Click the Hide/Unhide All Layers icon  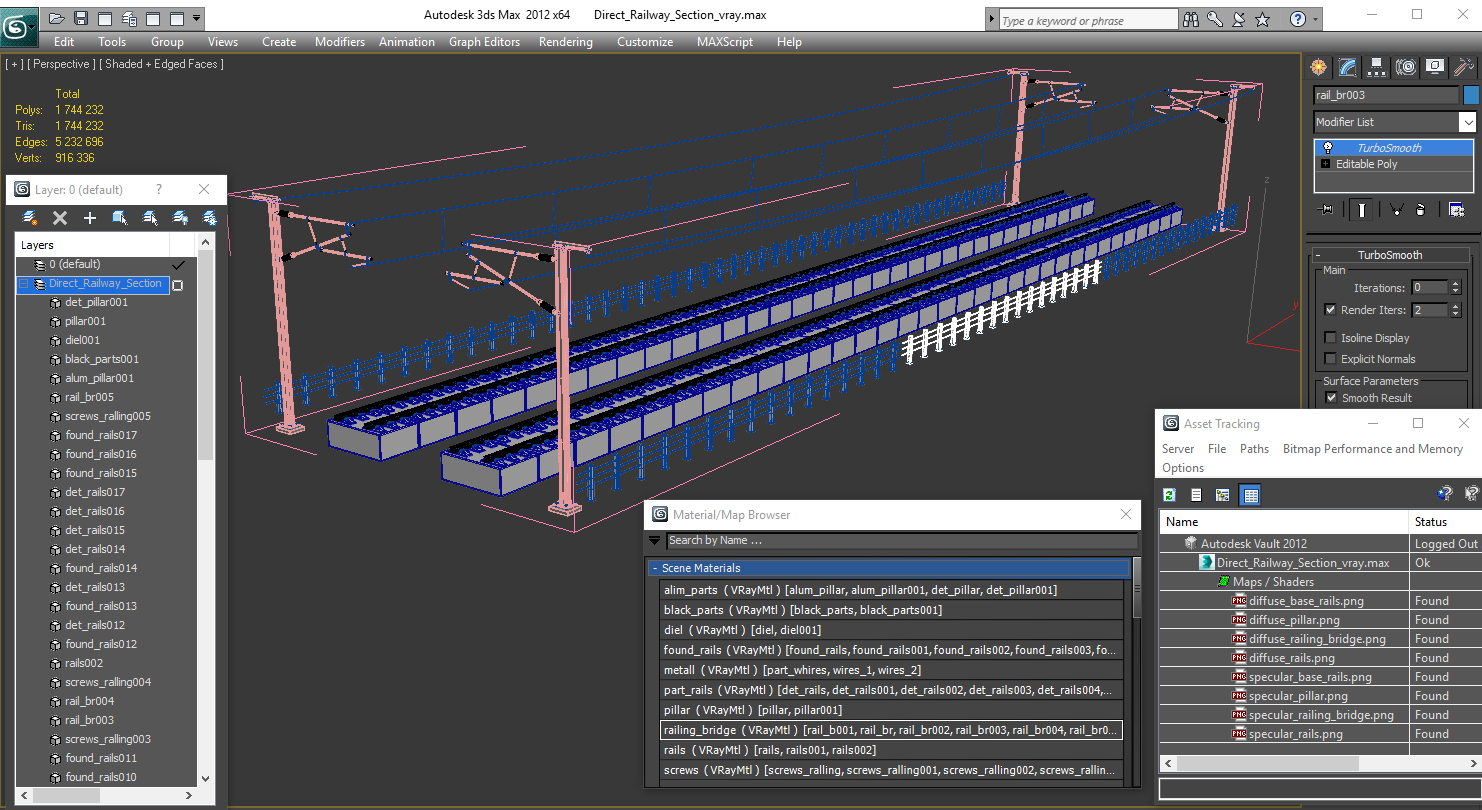[180, 218]
